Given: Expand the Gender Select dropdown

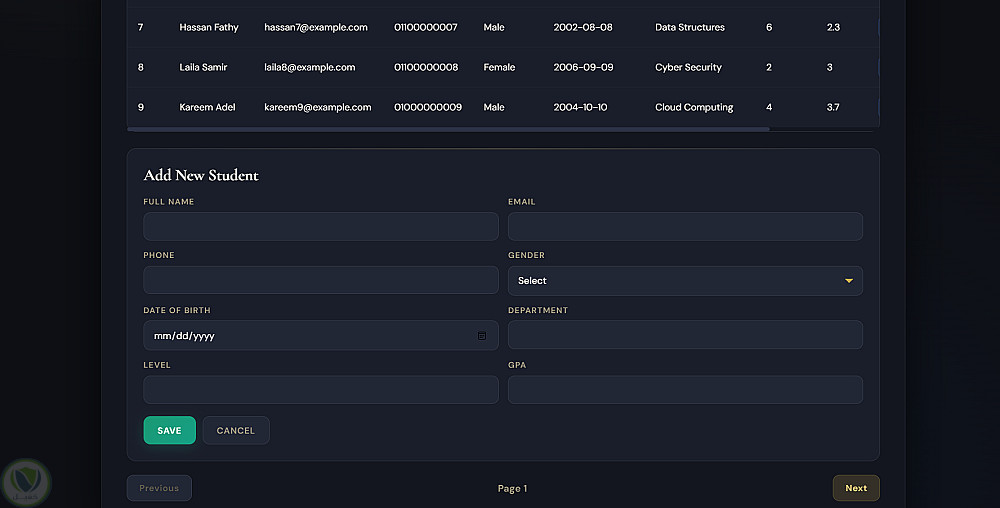Looking at the screenshot, I should click(685, 280).
